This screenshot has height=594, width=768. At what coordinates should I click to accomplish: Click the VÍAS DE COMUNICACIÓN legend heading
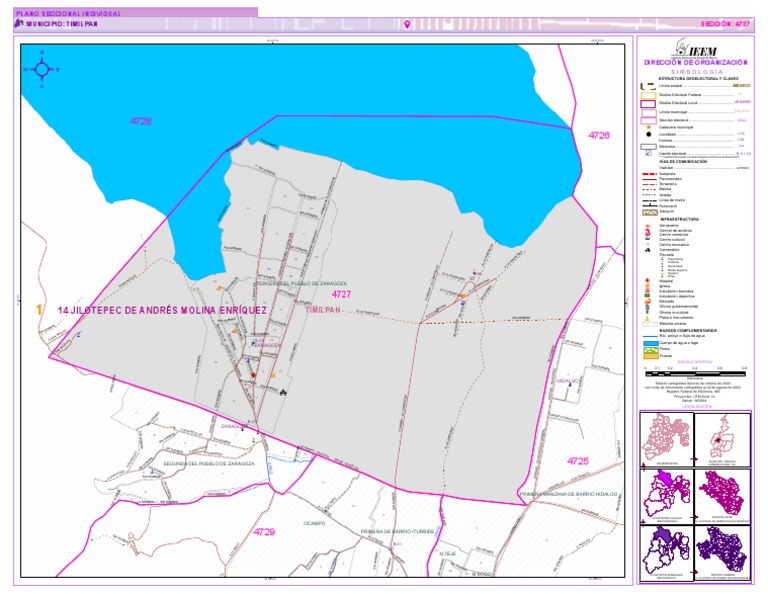click(x=683, y=162)
